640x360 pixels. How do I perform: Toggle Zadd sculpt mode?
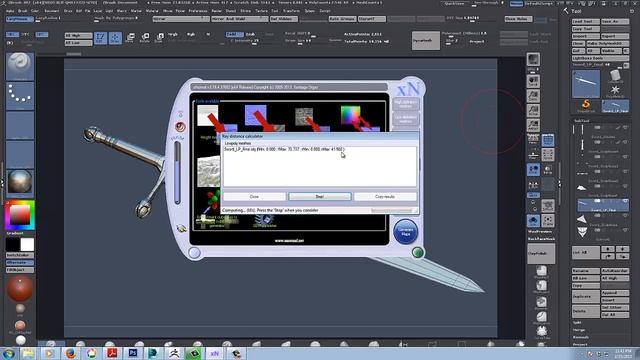(x=234, y=34)
